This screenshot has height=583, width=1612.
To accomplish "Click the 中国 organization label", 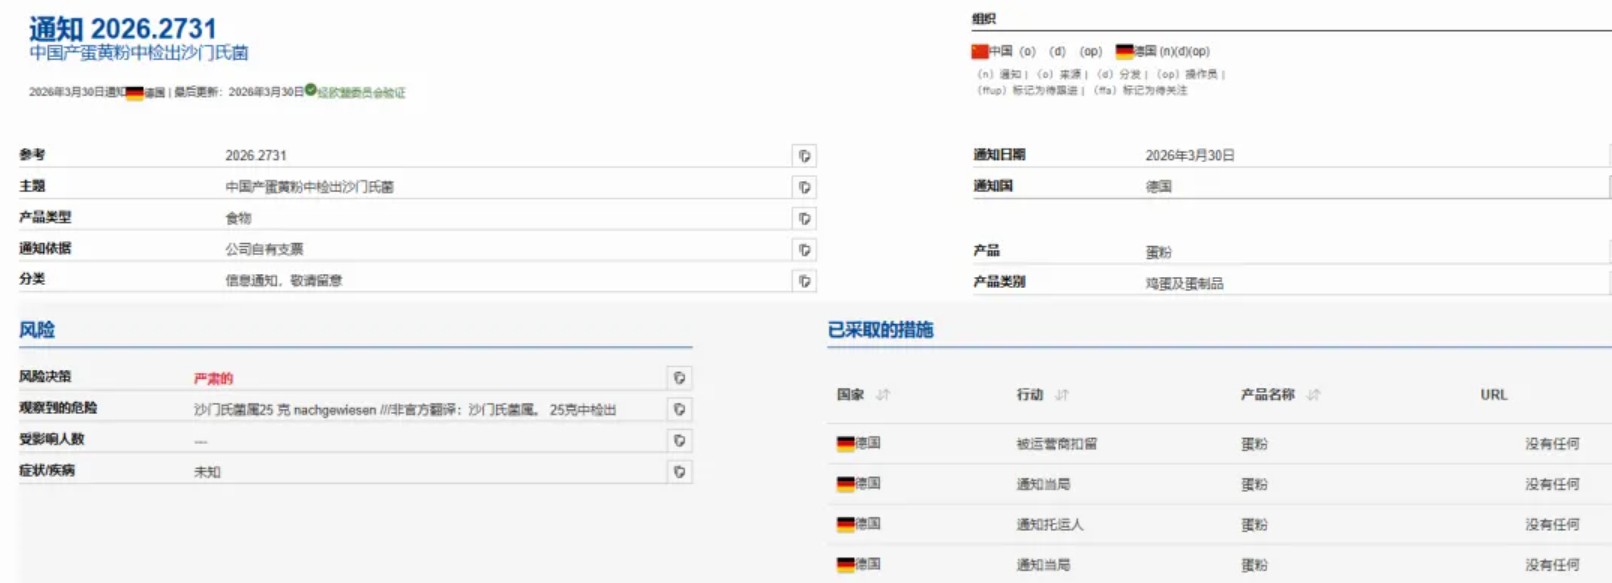I will pos(1001,51).
